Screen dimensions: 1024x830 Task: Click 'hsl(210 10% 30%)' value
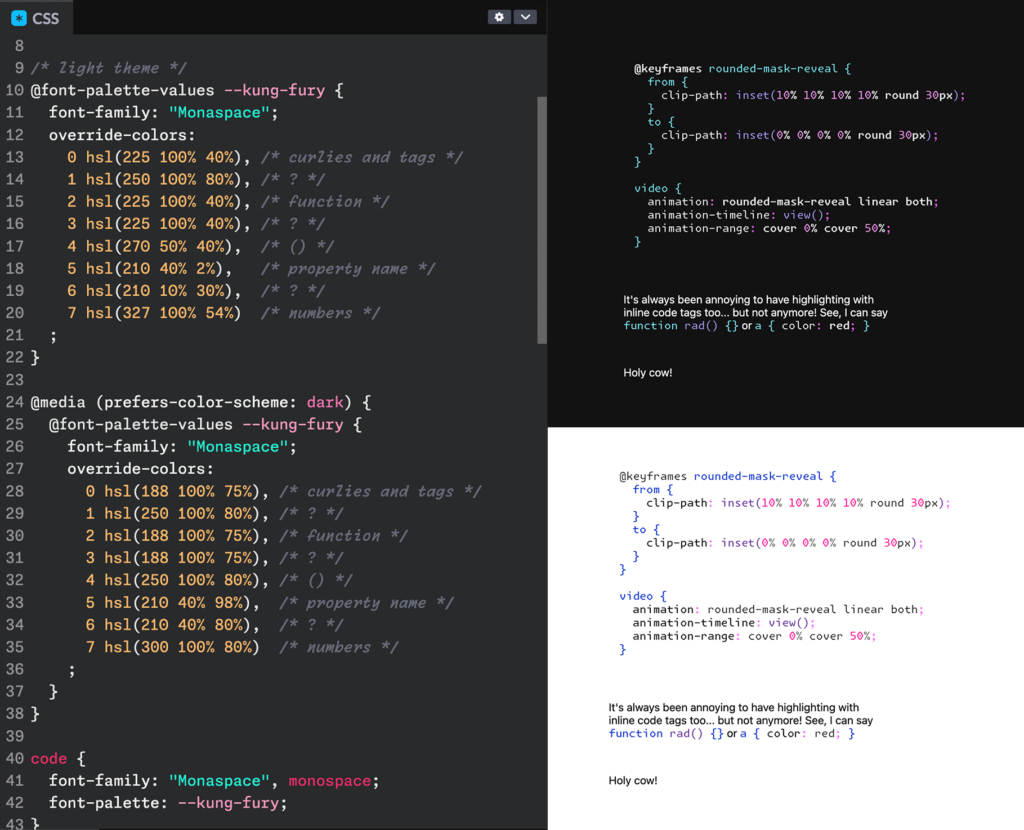click(x=159, y=291)
